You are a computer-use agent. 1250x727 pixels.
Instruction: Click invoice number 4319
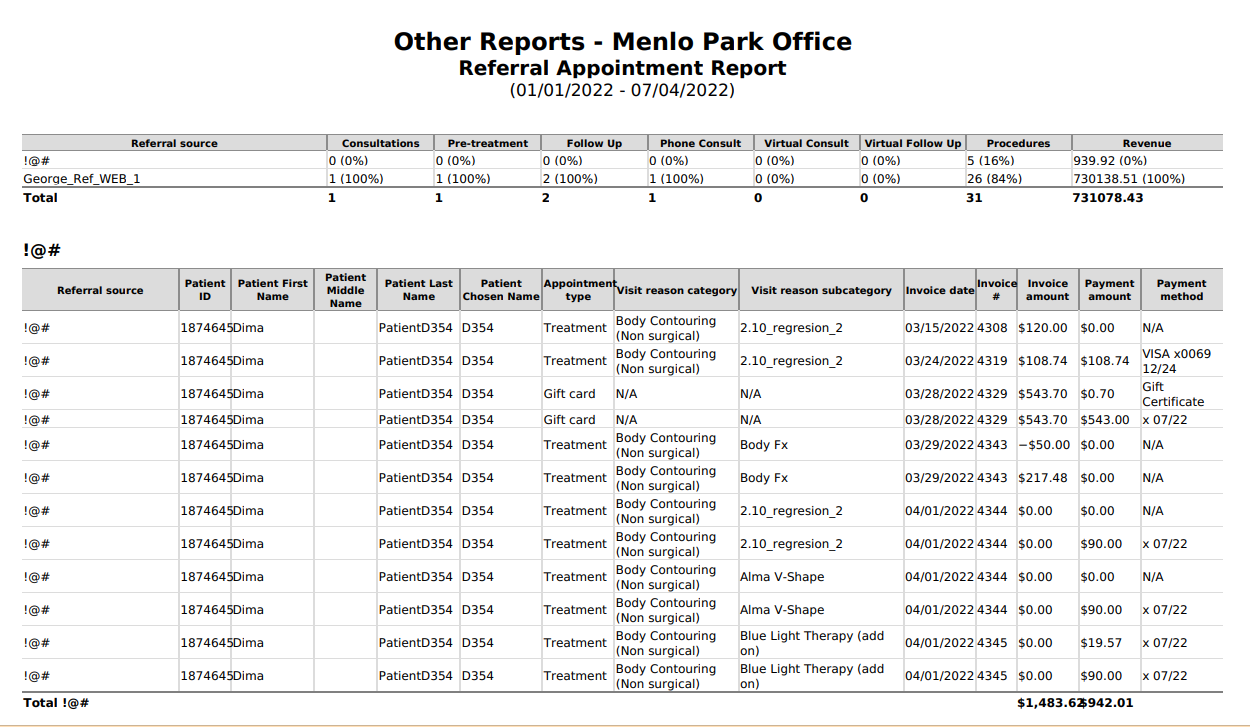point(992,361)
